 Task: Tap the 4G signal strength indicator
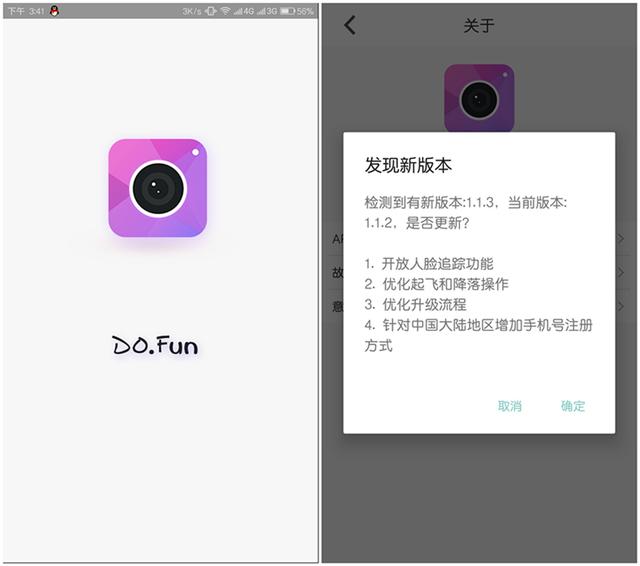244,11
